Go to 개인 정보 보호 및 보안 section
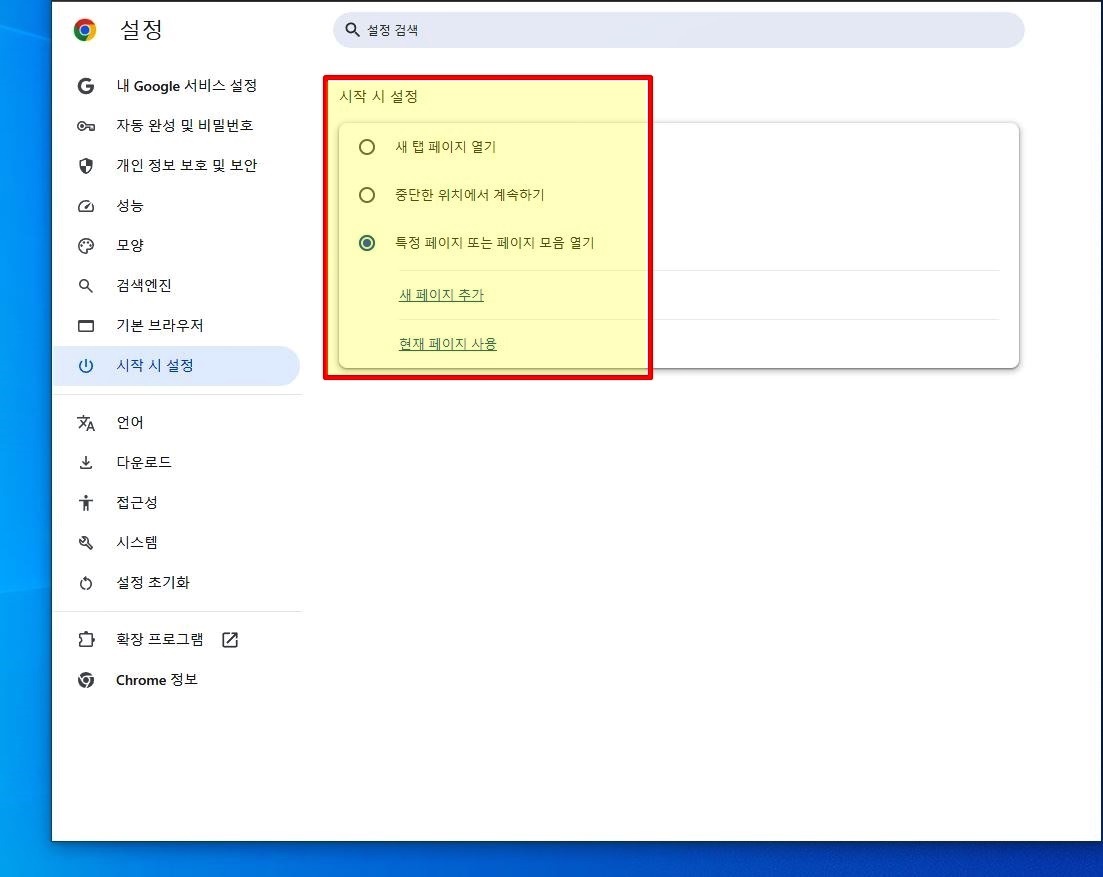The height and width of the screenshot is (877, 1103). point(177,166)
